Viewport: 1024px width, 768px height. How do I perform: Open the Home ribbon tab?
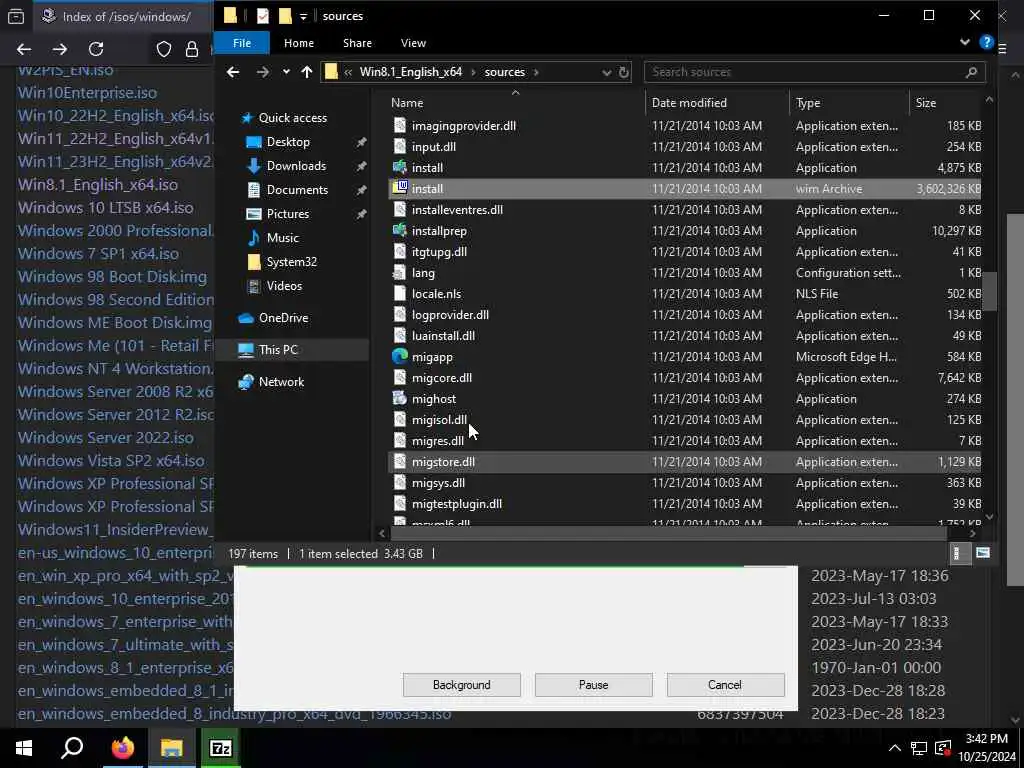(x=298, y=43)
